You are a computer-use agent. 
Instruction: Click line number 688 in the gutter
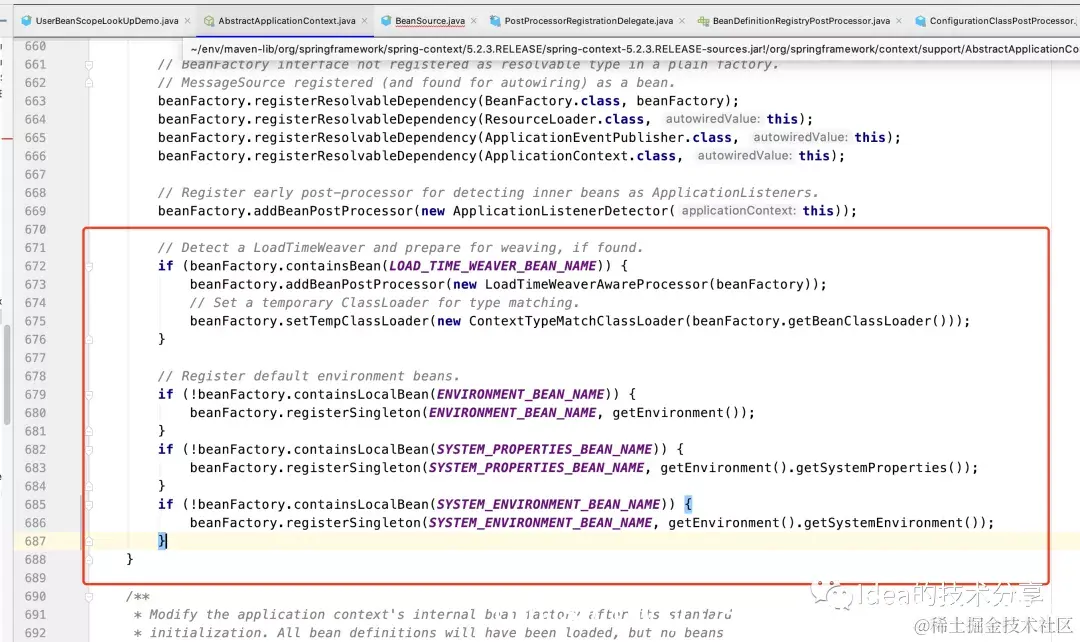35,559
